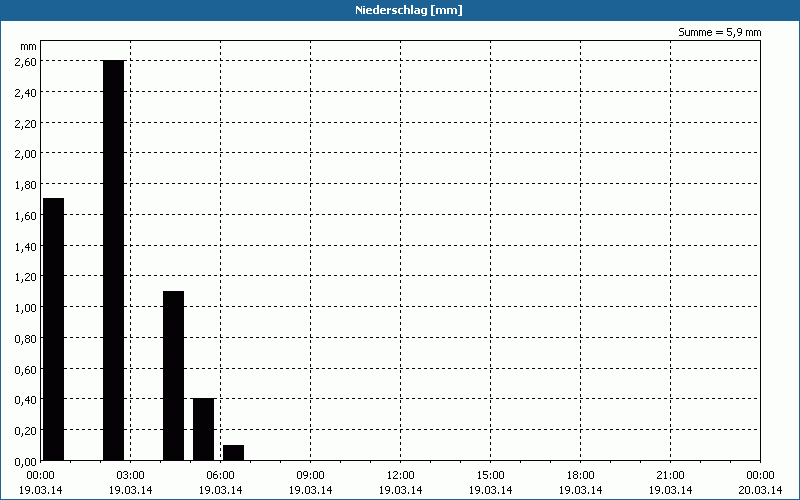Click the 18:00 time axis label
800x500 pixels.
581,476
